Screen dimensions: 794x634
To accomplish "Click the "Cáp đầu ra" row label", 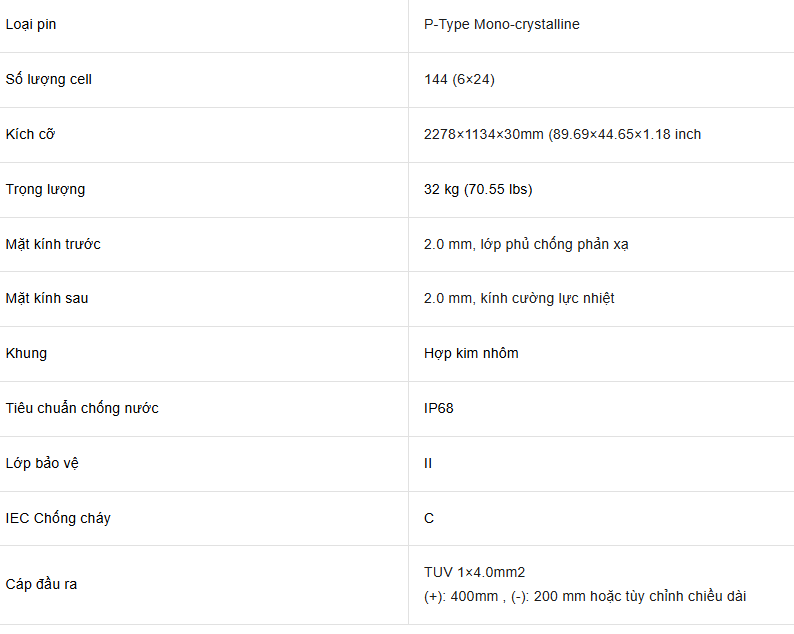I will pos(41,584).
